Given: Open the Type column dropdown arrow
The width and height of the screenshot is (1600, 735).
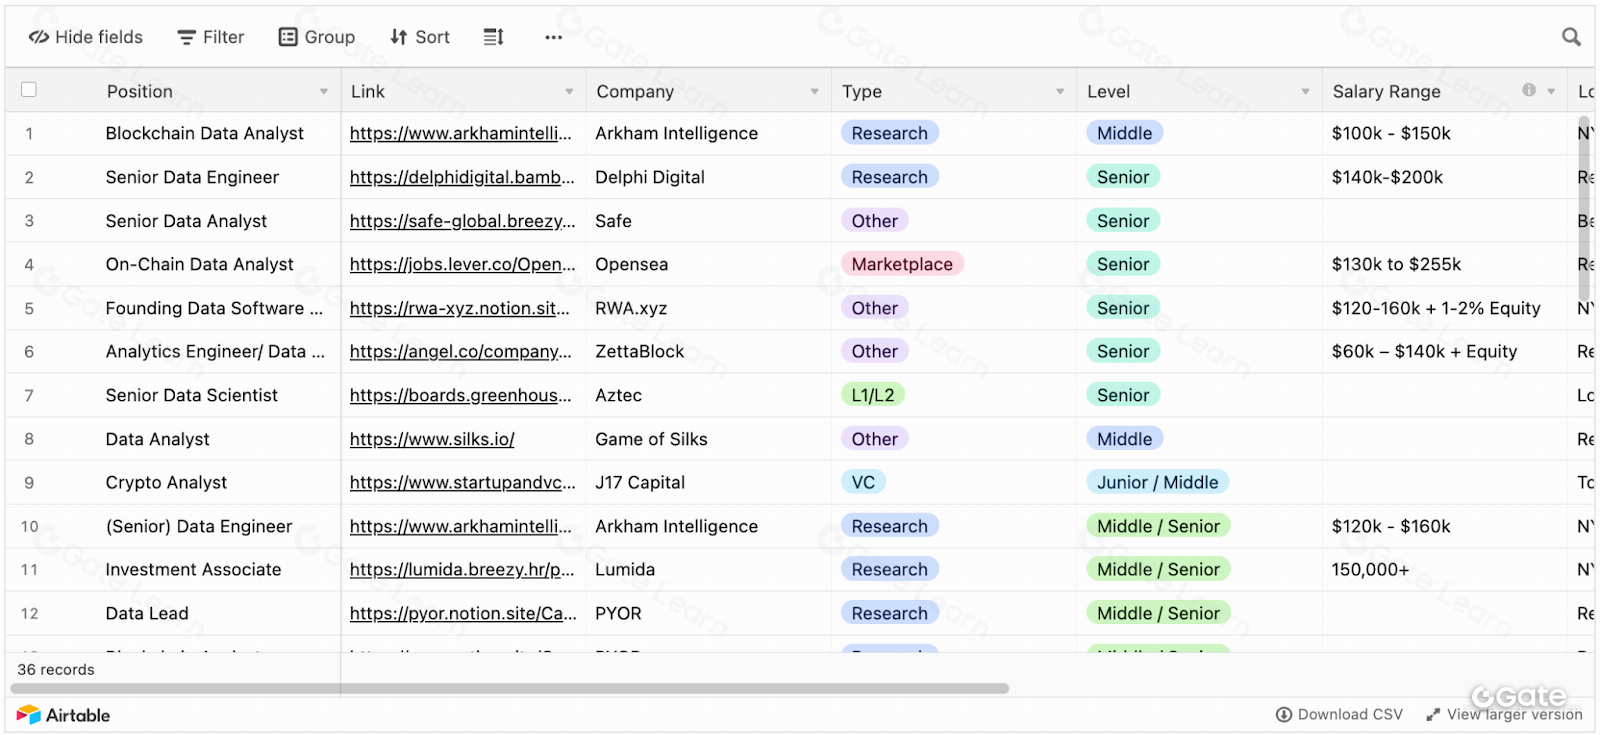Looking at the screenshot, I should (x=1060, y=91).
